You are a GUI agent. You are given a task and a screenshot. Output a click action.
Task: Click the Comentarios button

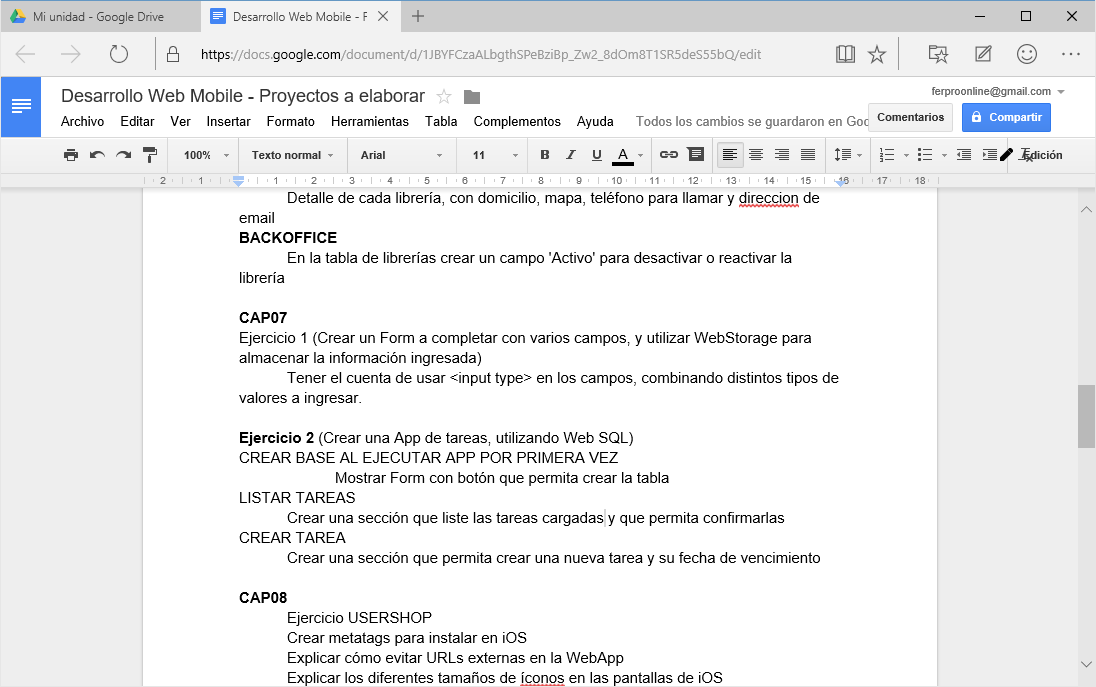(910, 117)
